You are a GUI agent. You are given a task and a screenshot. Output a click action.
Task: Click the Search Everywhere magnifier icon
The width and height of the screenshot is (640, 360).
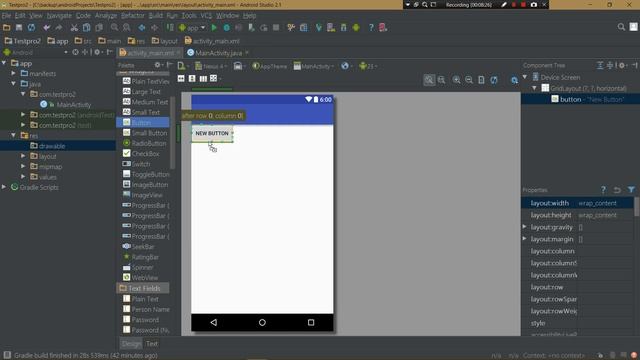pos(621,27)
